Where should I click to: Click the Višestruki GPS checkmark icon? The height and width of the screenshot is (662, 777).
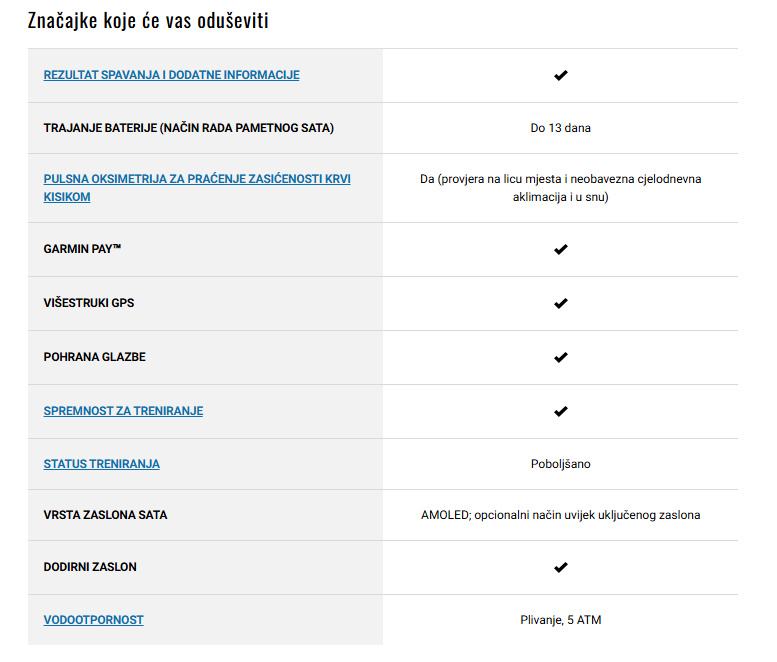(x=560, y=303)
